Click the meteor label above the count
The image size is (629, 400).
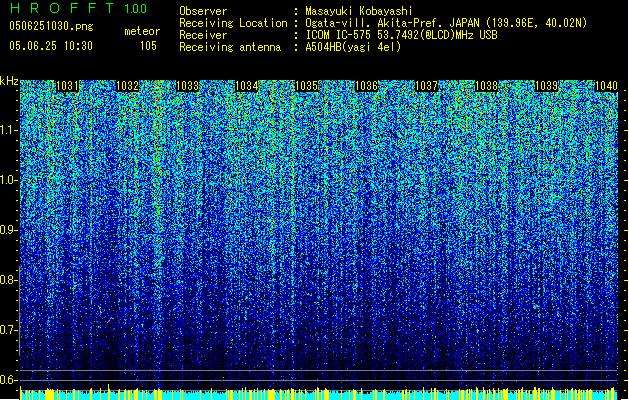[142, 31]
